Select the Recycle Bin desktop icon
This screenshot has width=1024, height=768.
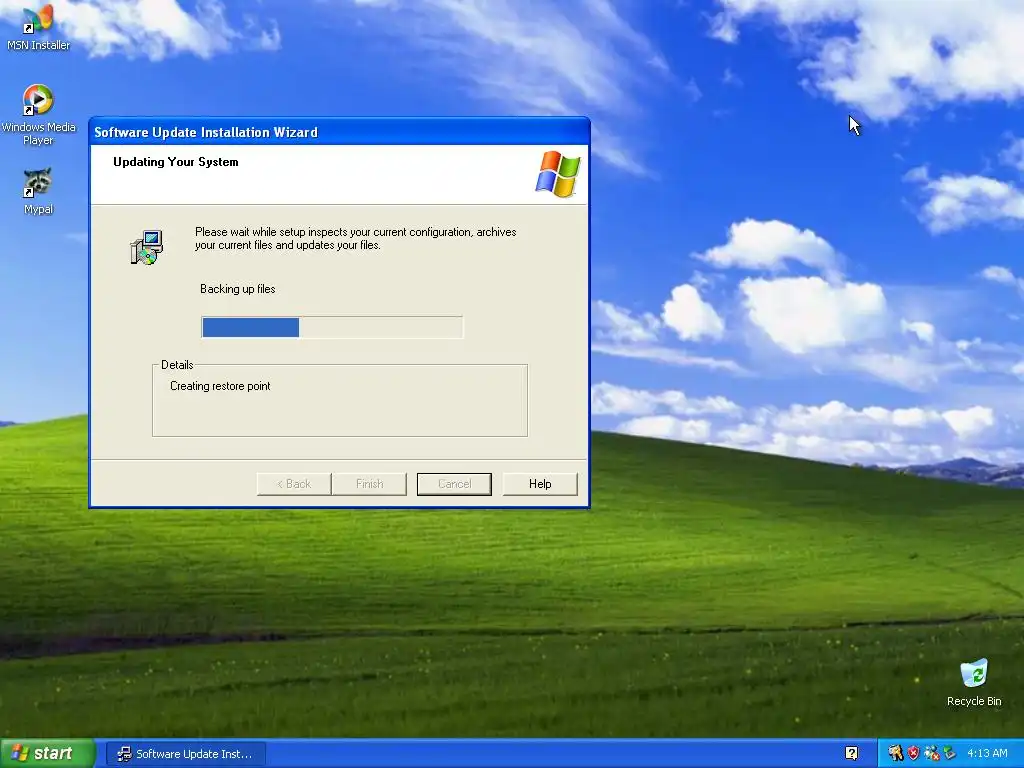coord(974,683)
